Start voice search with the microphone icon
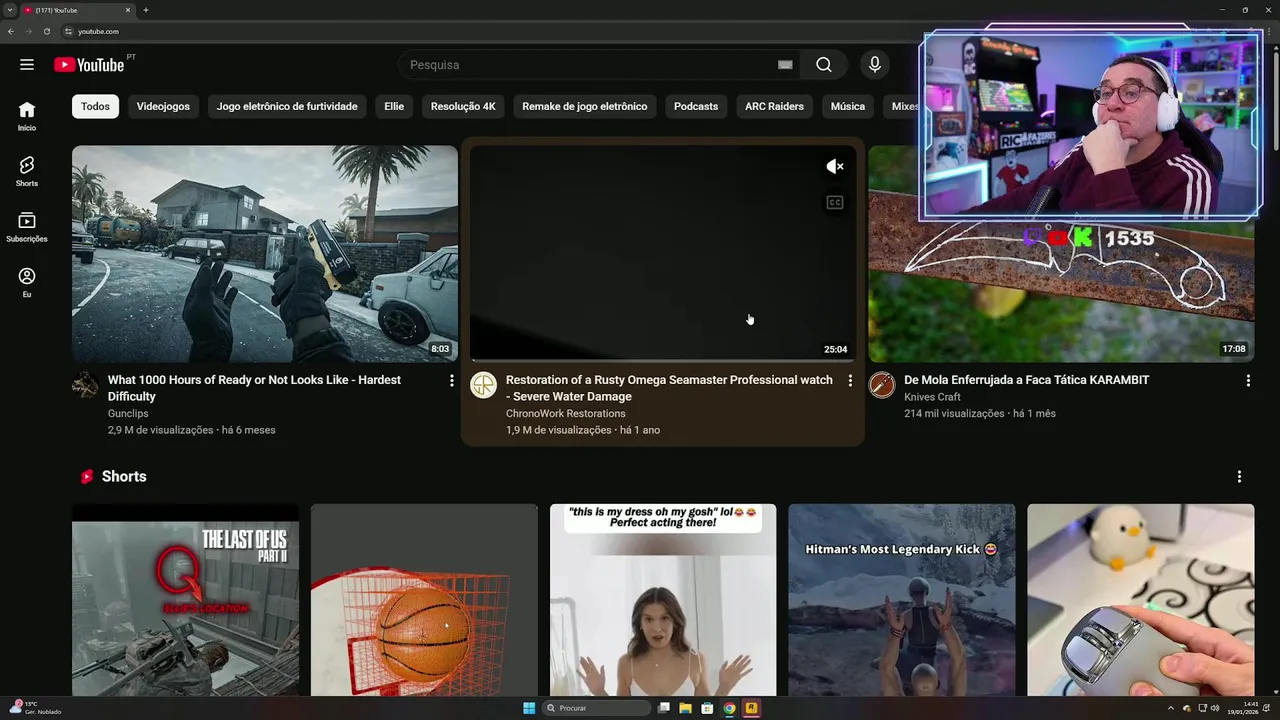Image resolution: width=1280 pixels, height=720 pixels. pos(875,65)
